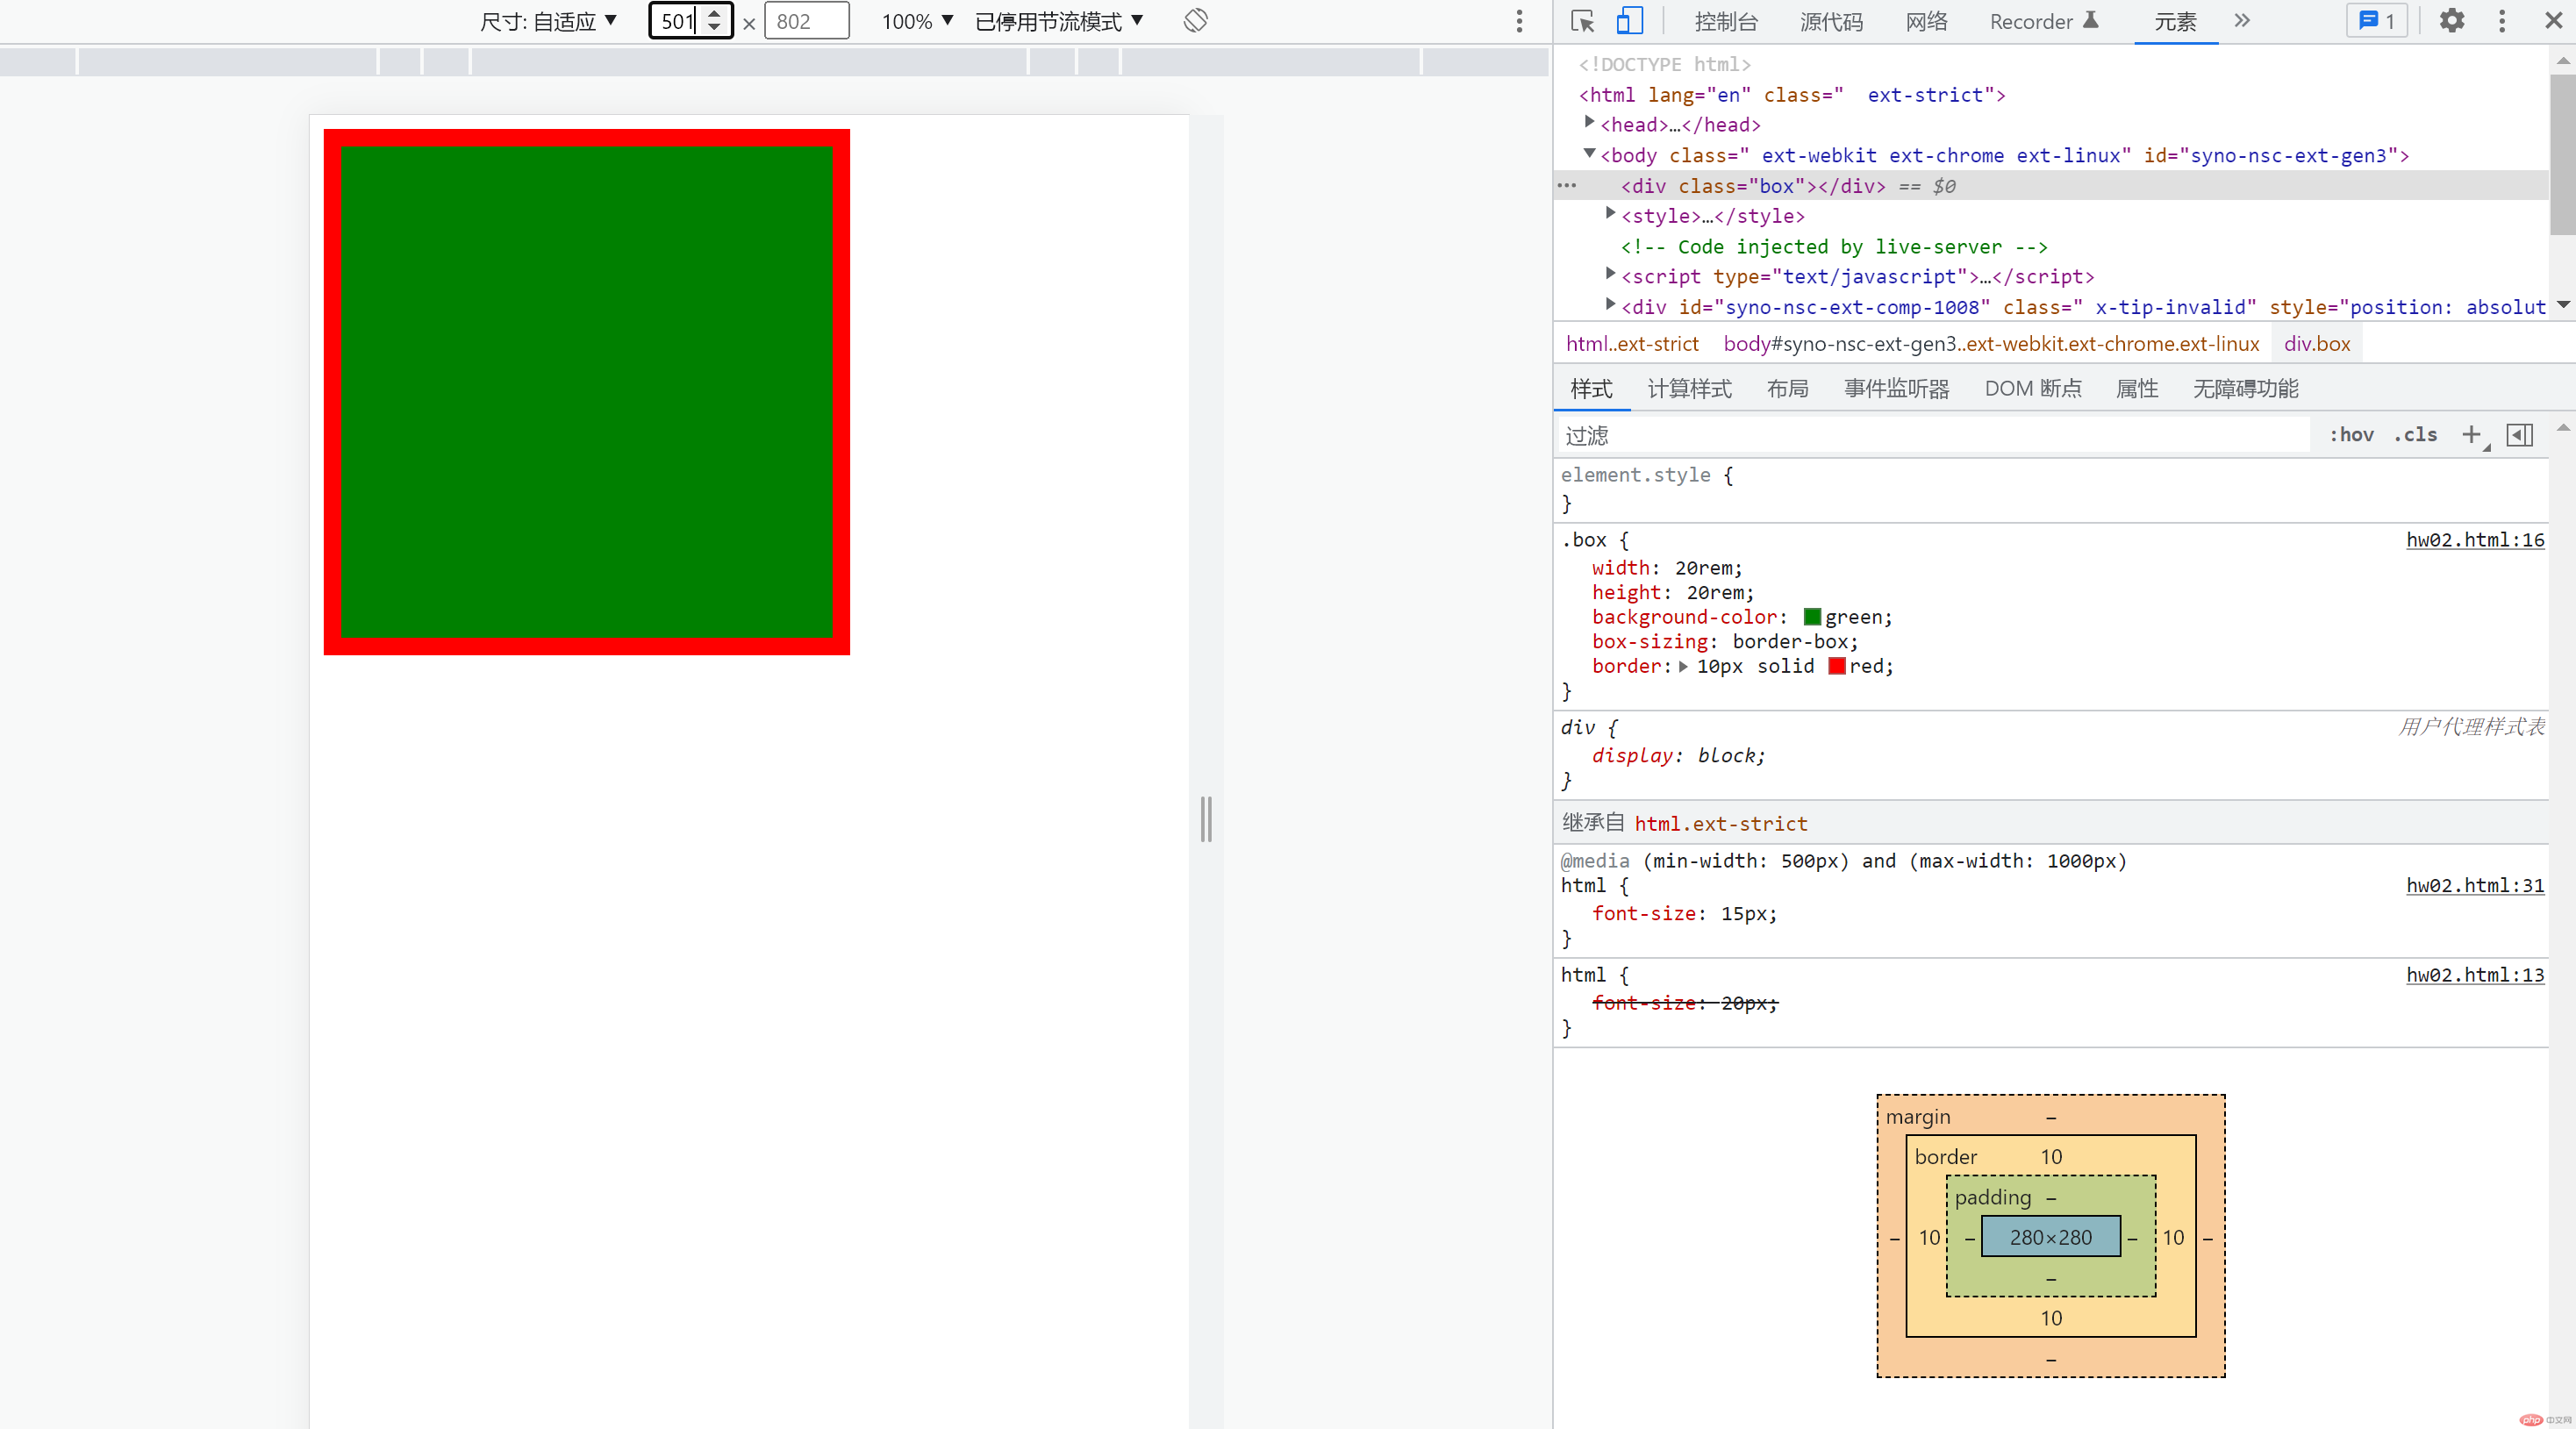Image resolution: width=2576 pixels, height=1429 pixels.
Task: Open source link hw02.html:16
Action: tap(2475, 540)
